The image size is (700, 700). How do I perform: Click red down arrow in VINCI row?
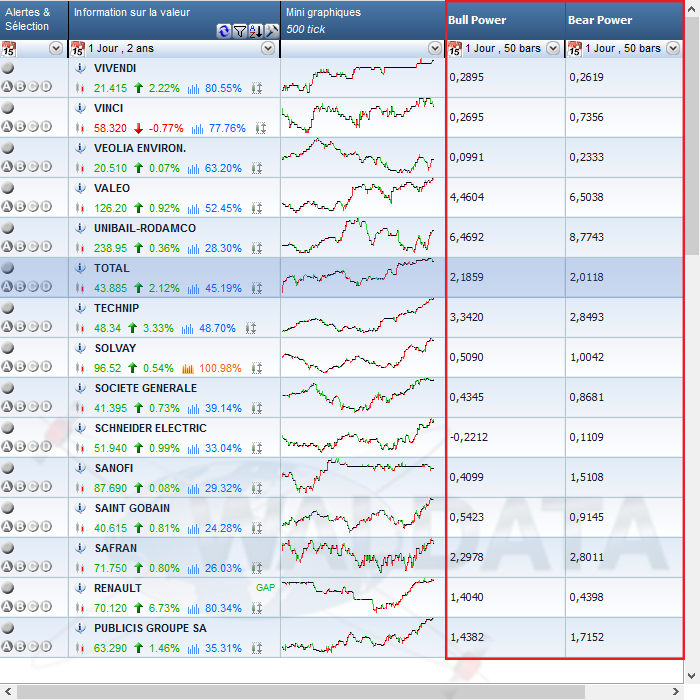coord(138,129)
